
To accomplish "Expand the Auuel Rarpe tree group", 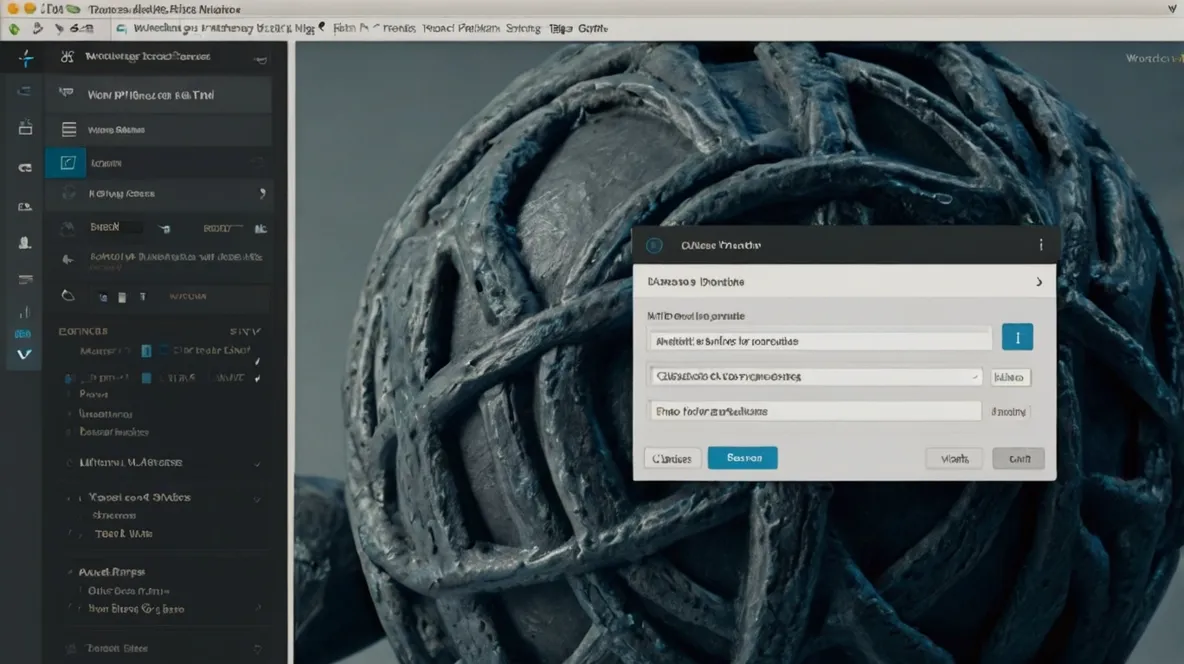I will (69, 572).
